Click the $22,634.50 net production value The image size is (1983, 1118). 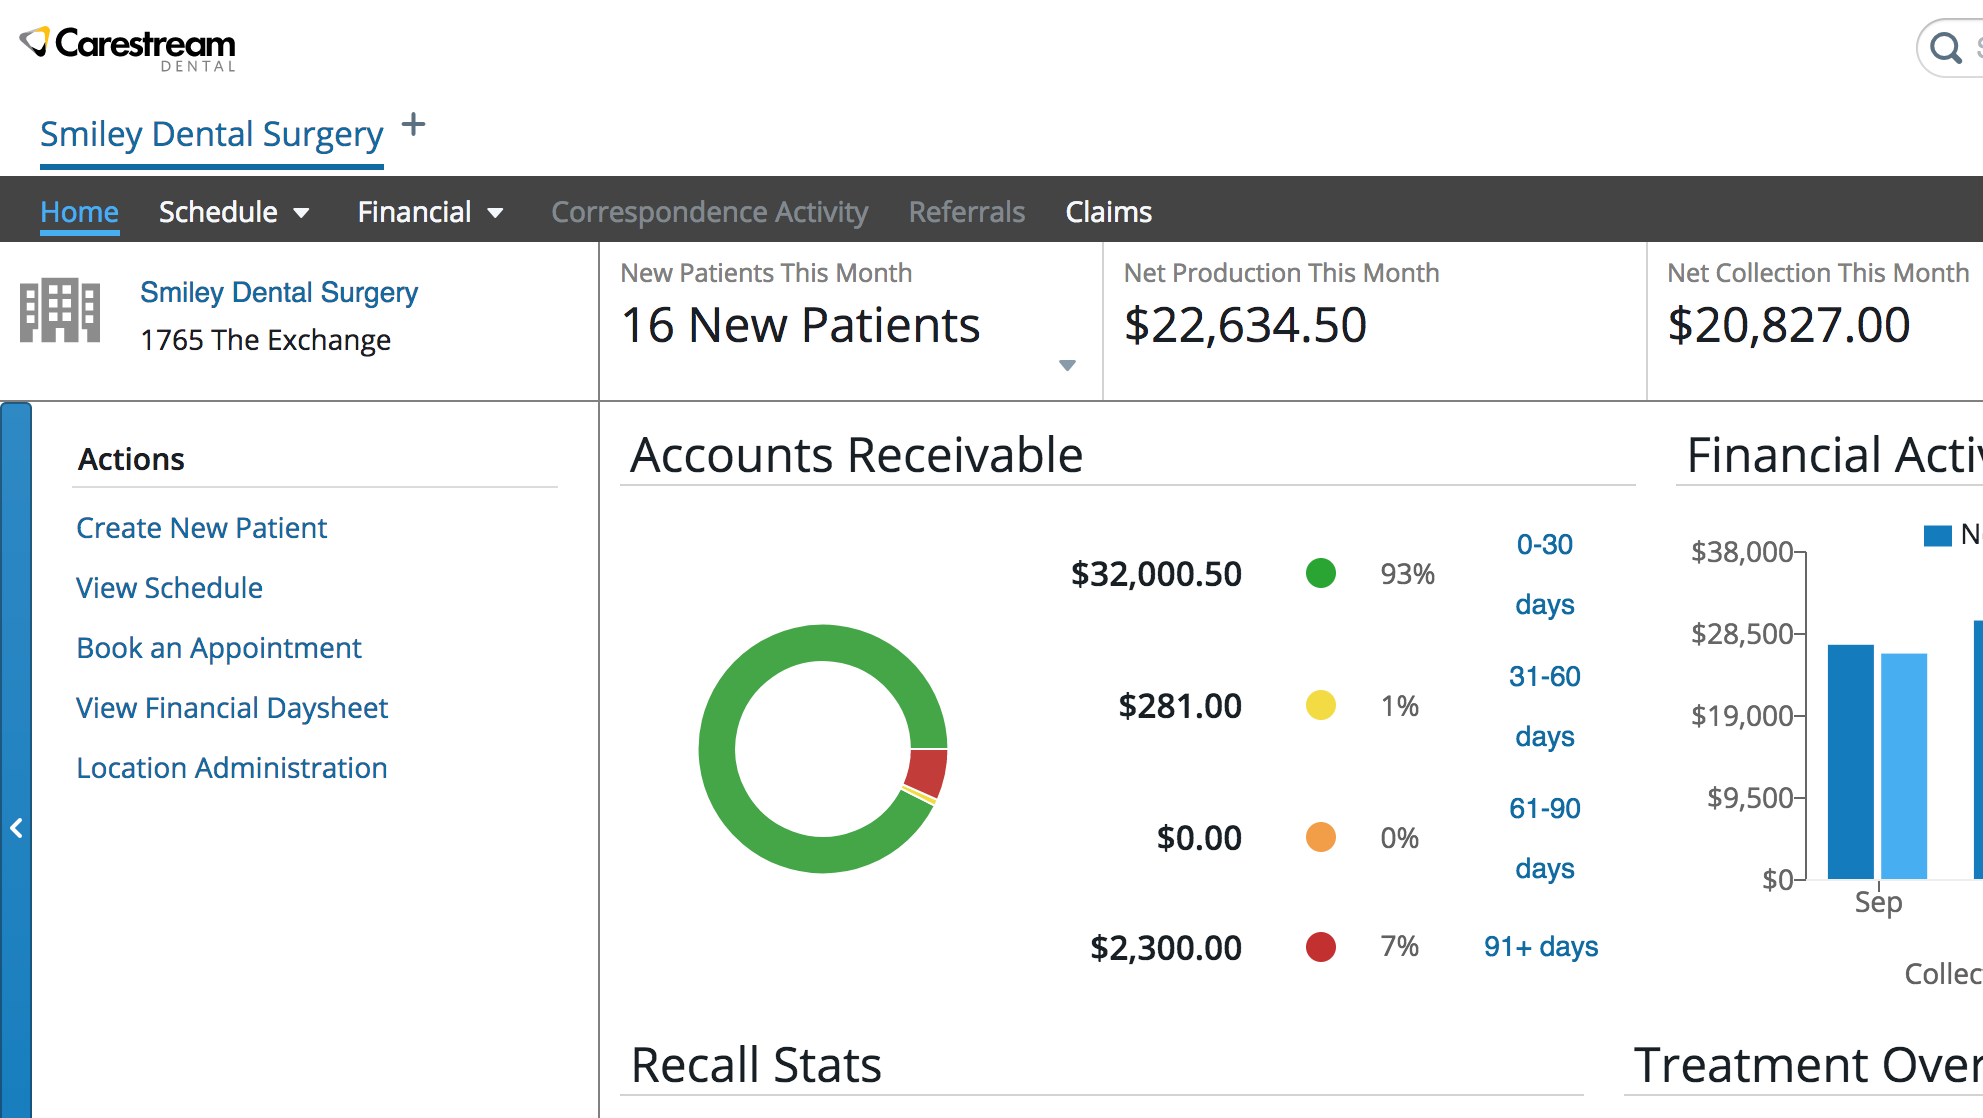click(x=1245, y=325)
